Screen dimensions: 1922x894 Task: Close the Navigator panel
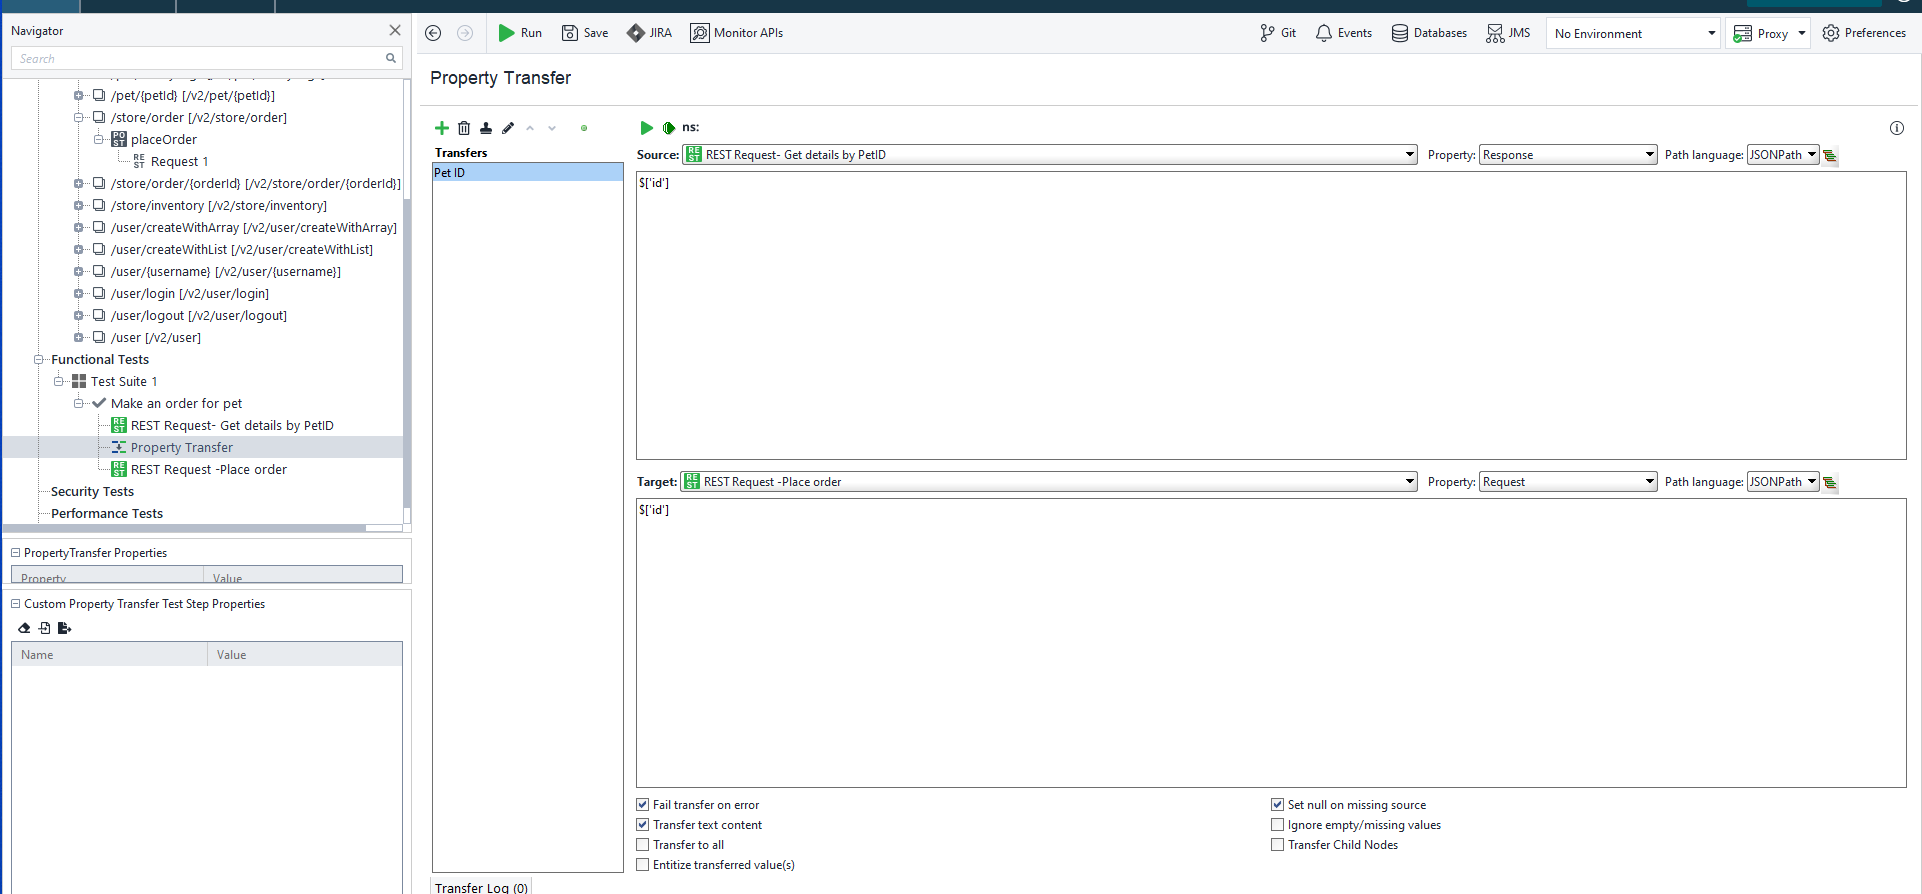(x=395, y=30)
